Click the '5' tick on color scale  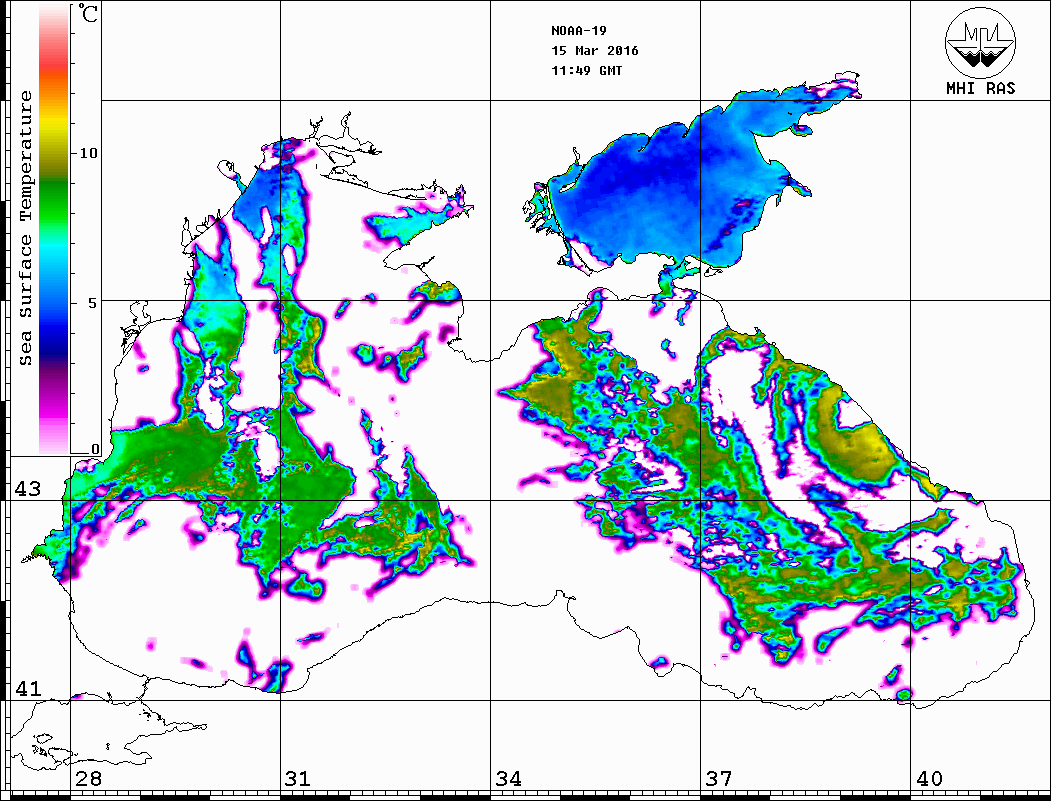[93, 303]
